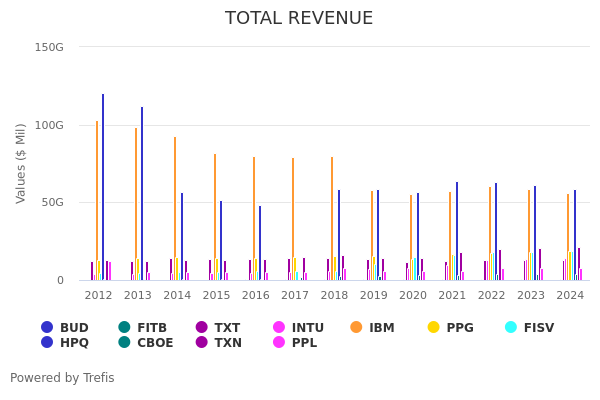Select the tall blue HPQ bar for 2012
The width and height of the screenshot is (600, 400).
point(103,188)
